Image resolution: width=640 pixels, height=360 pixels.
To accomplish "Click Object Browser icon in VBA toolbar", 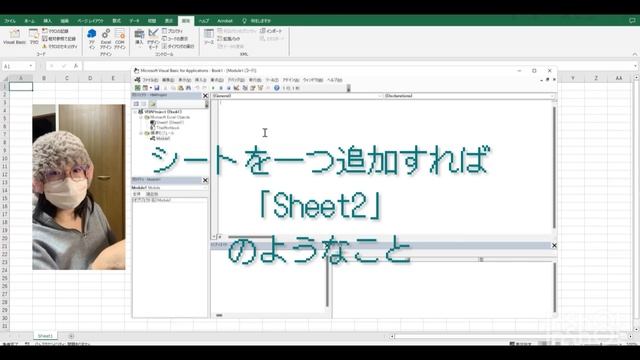I will [260, 88].
